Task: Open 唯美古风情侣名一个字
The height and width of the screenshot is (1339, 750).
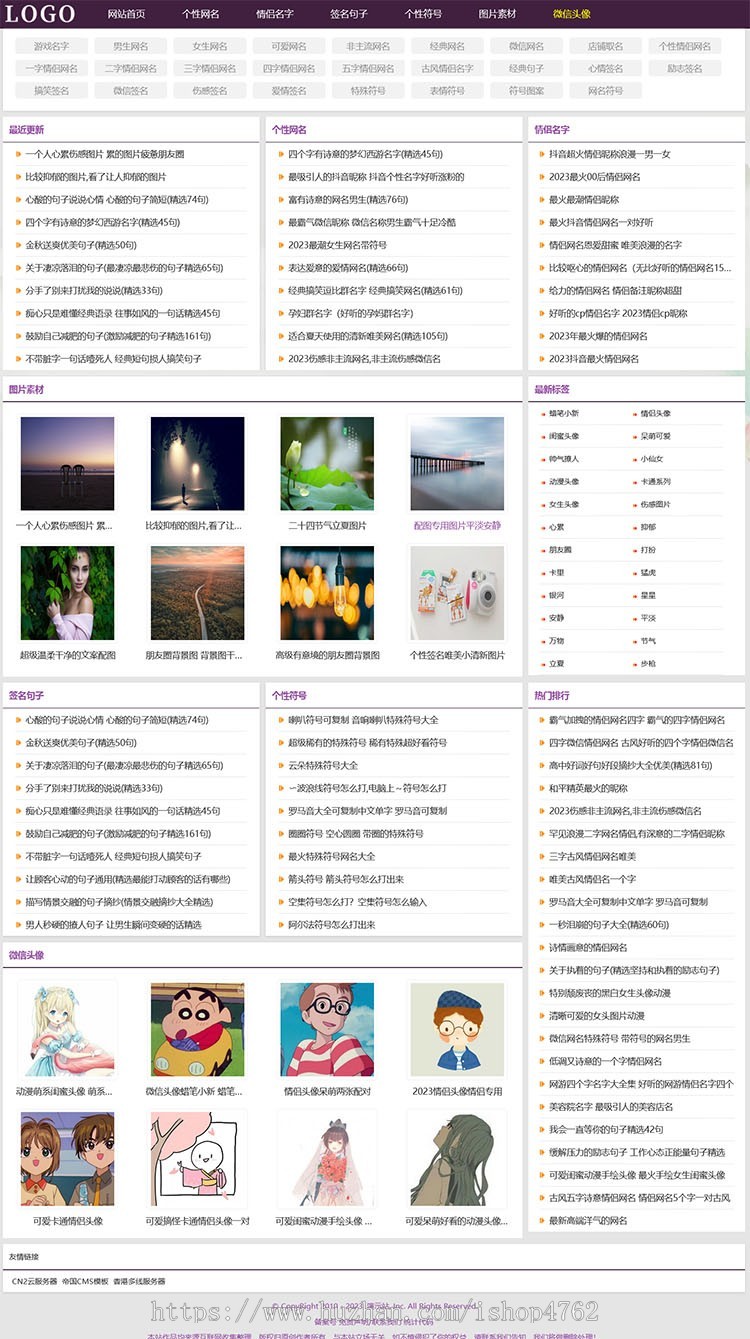Action: coord(592,879)
